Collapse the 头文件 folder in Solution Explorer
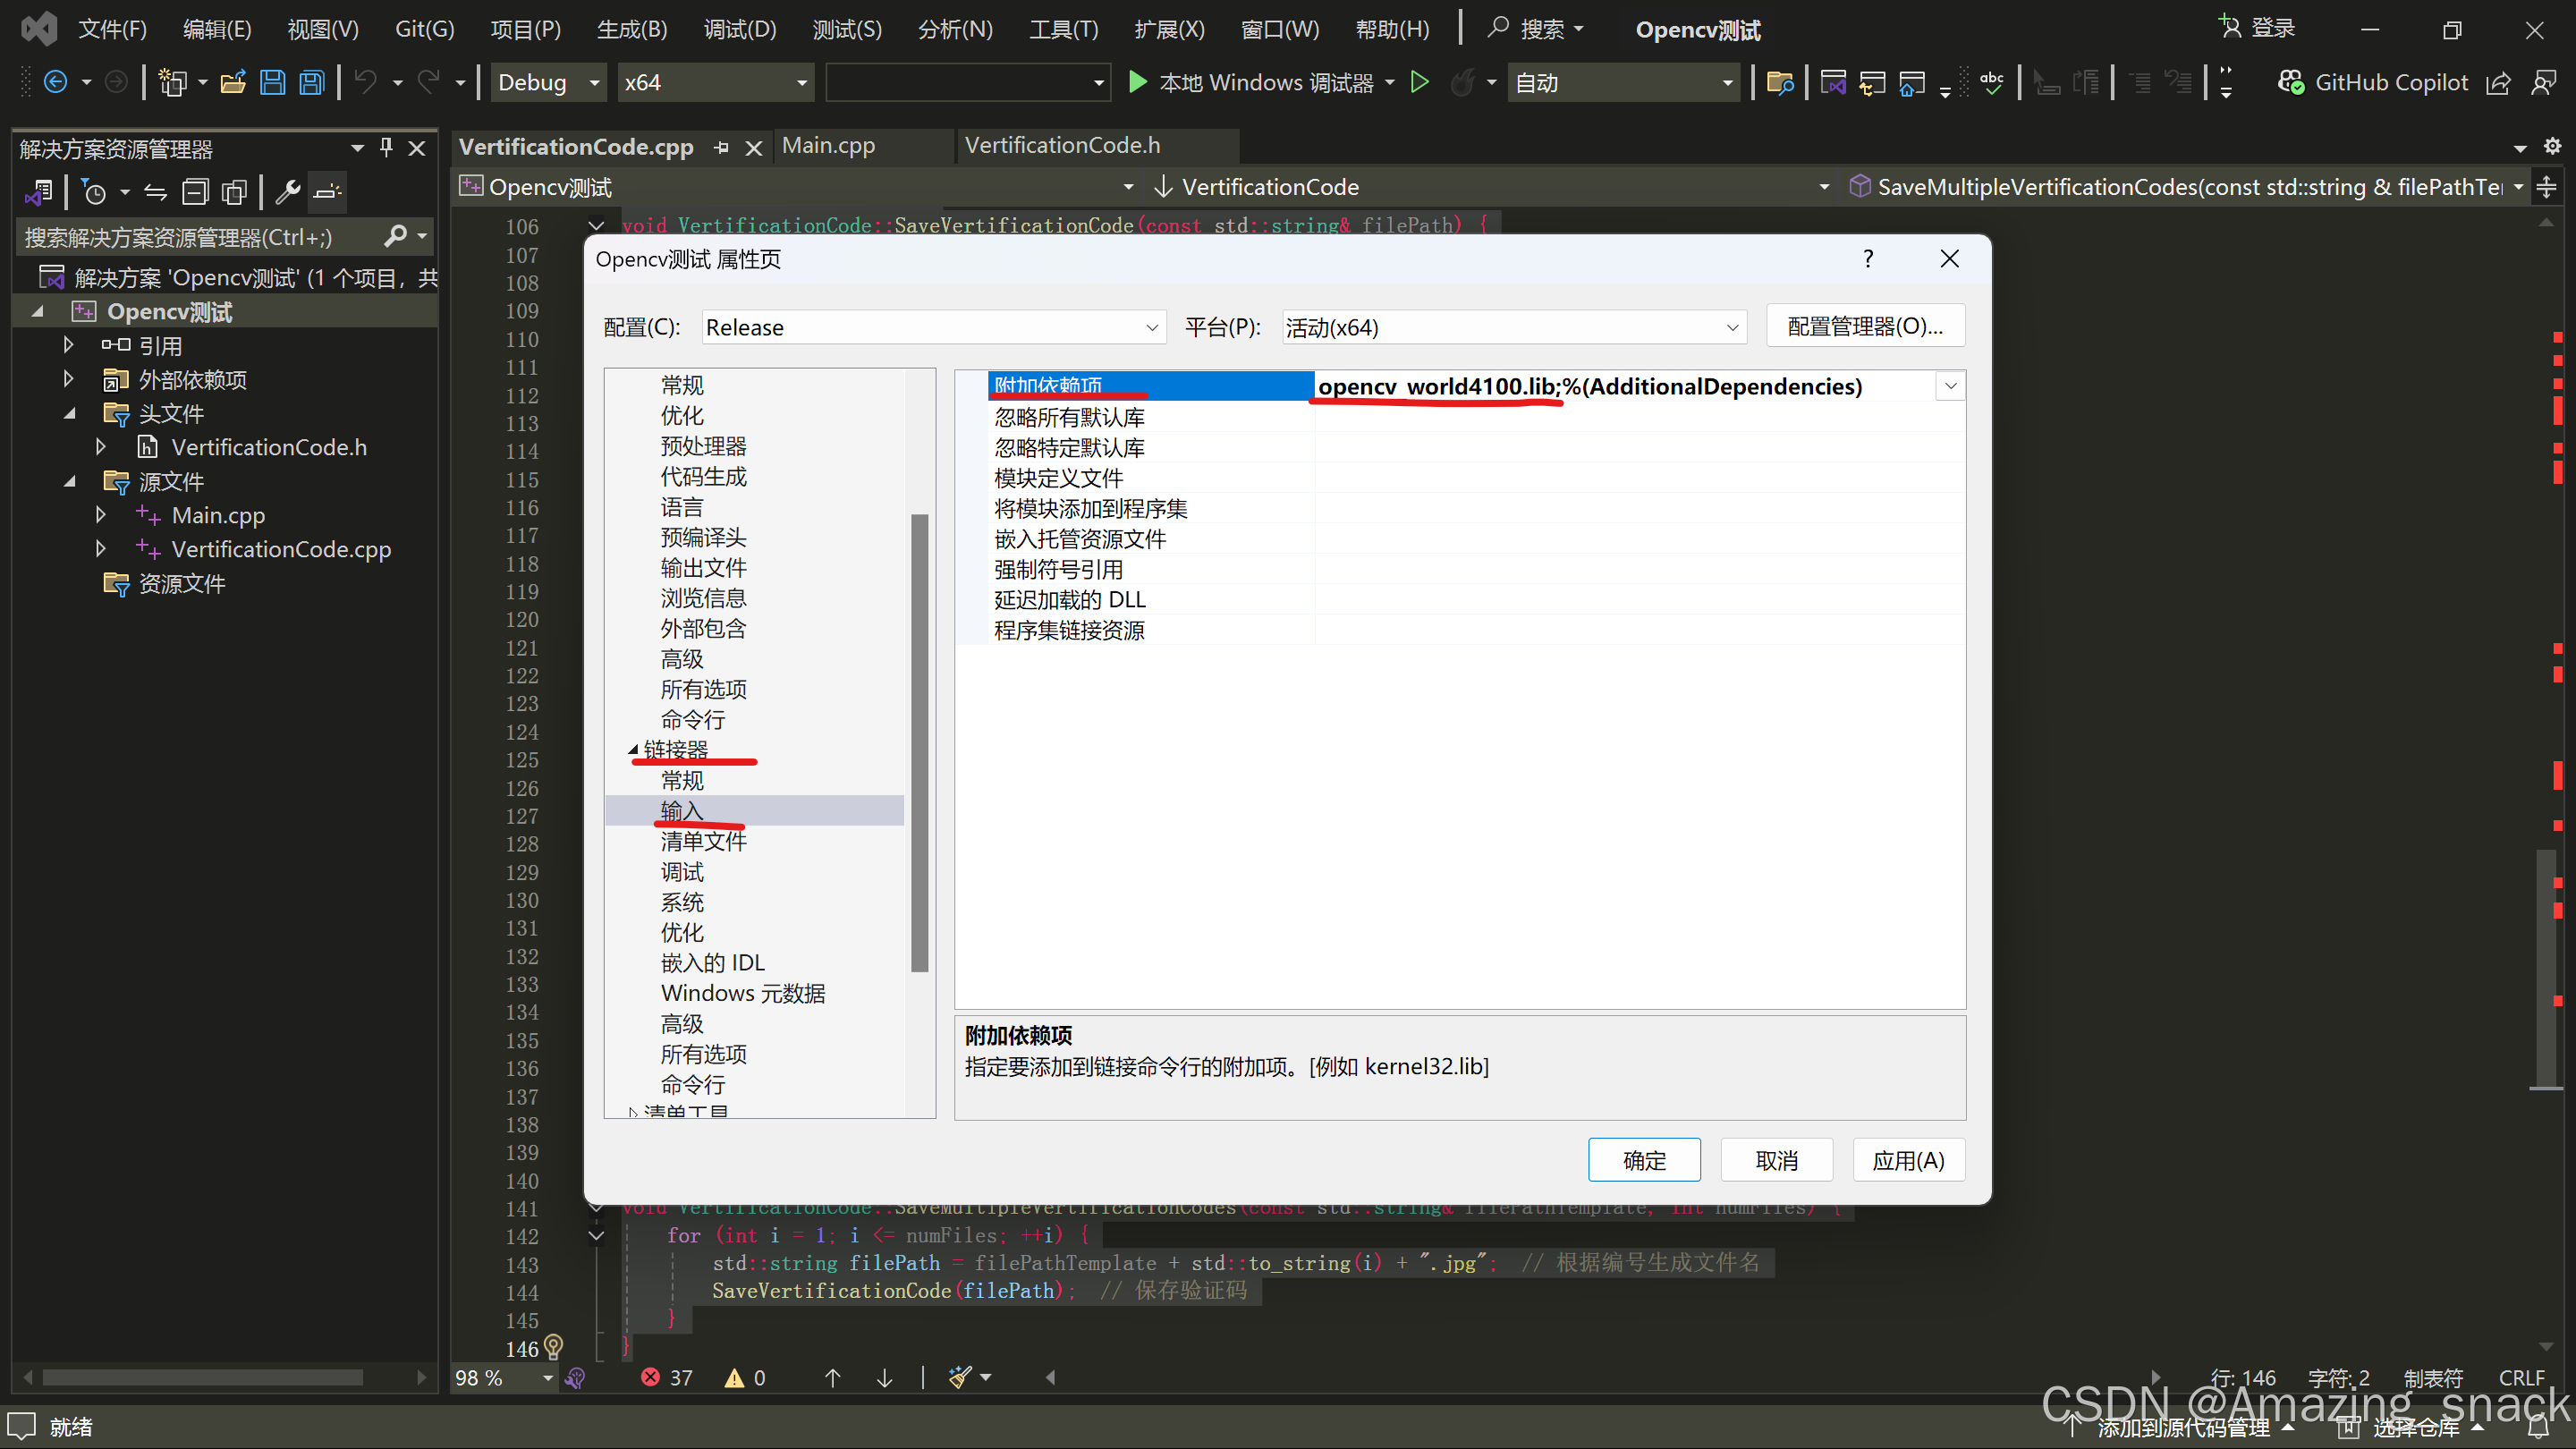Viewport: 2576px width, 1449px height. coord(69,413)
